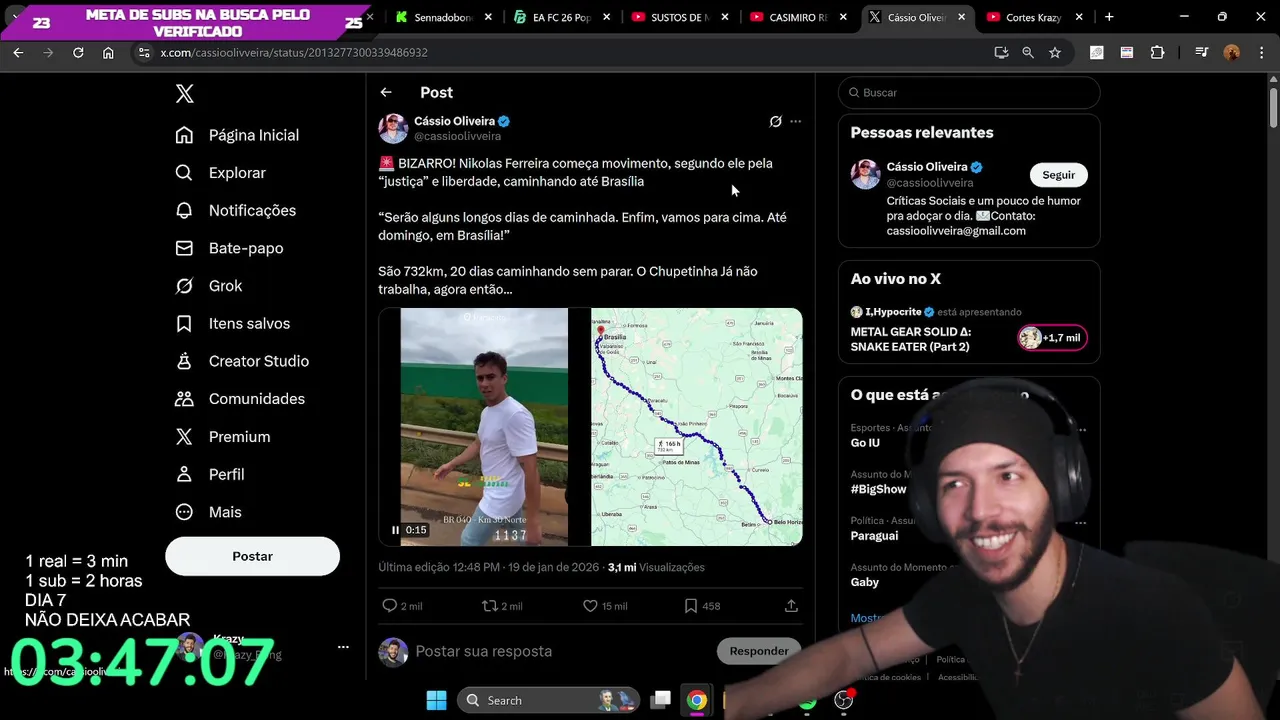Click Chrome's browser back arrow

[x=18, y=52]
